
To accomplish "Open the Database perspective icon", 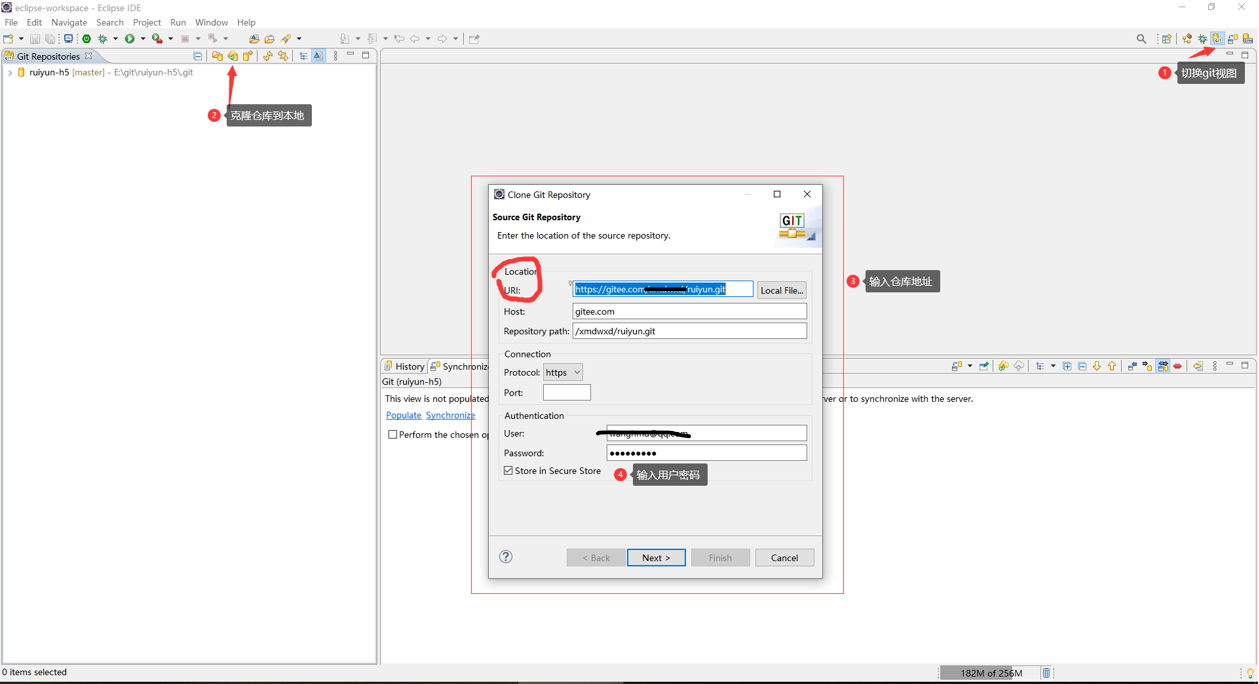I will pos(1248,38).
